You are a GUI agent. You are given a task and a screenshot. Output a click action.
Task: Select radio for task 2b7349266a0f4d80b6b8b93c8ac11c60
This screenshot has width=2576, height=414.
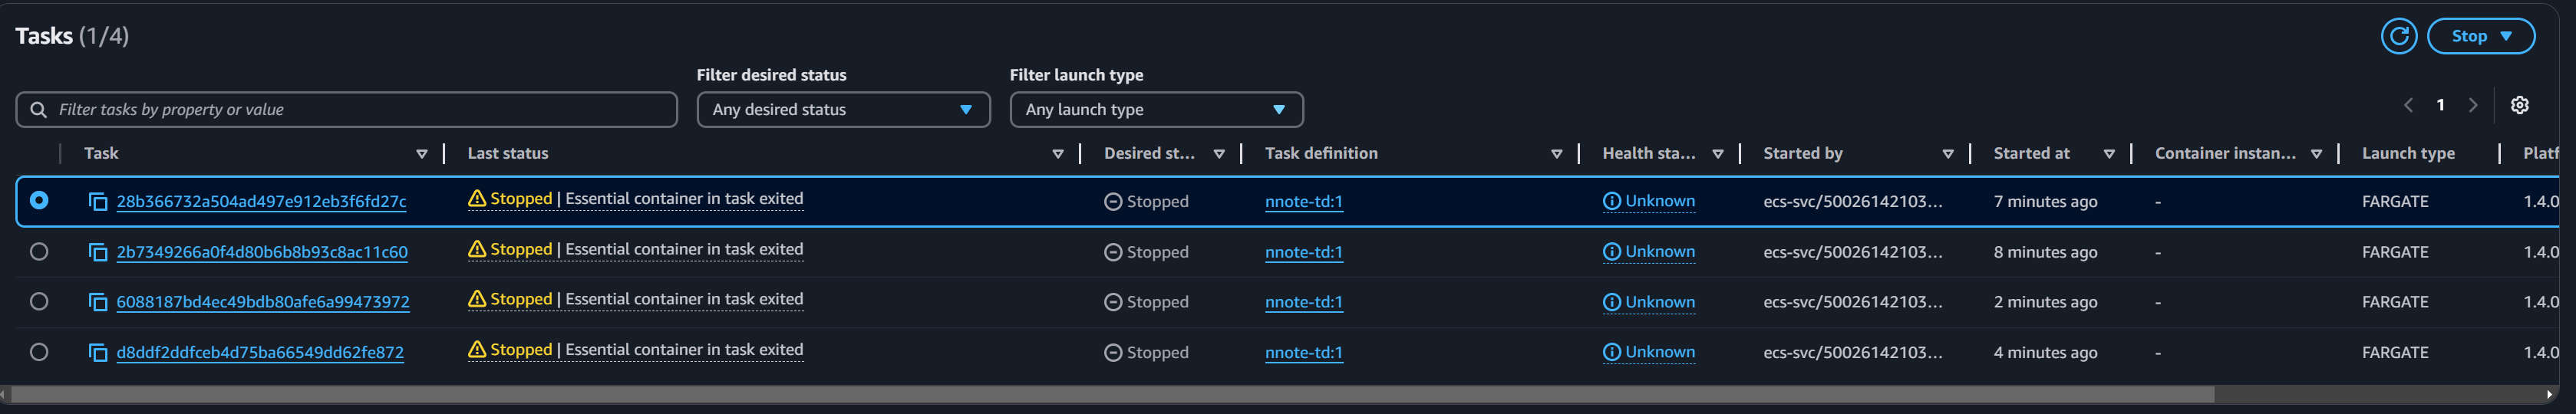tap(39, 251)
